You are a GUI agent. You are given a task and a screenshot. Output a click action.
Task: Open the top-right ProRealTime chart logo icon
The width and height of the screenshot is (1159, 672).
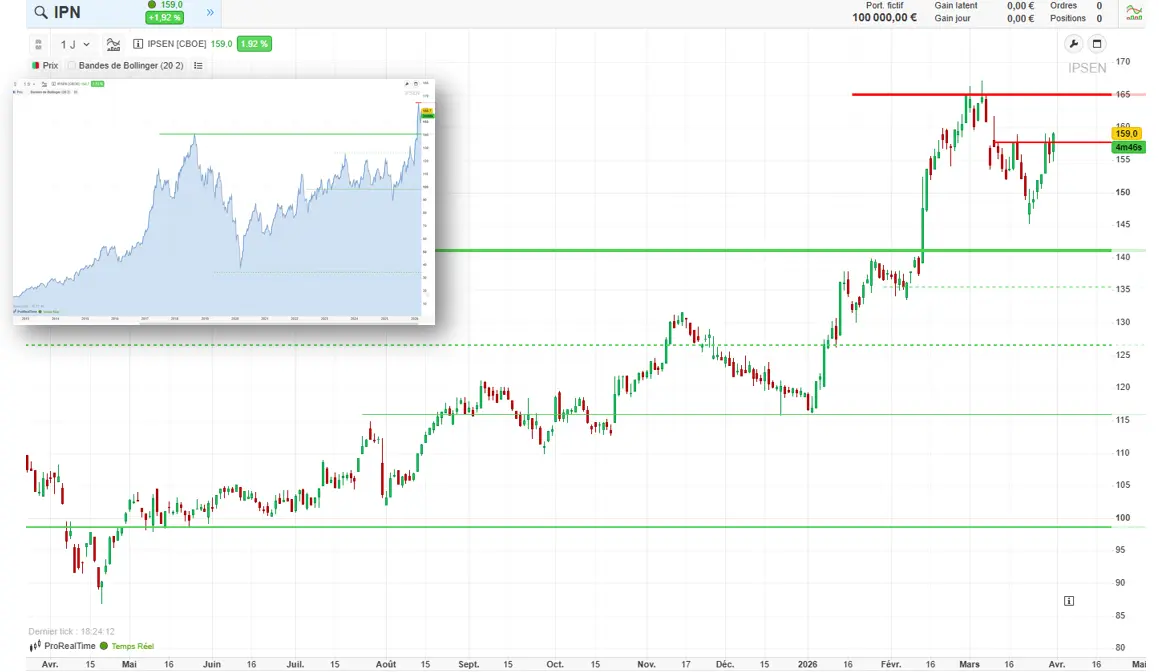1134,13
